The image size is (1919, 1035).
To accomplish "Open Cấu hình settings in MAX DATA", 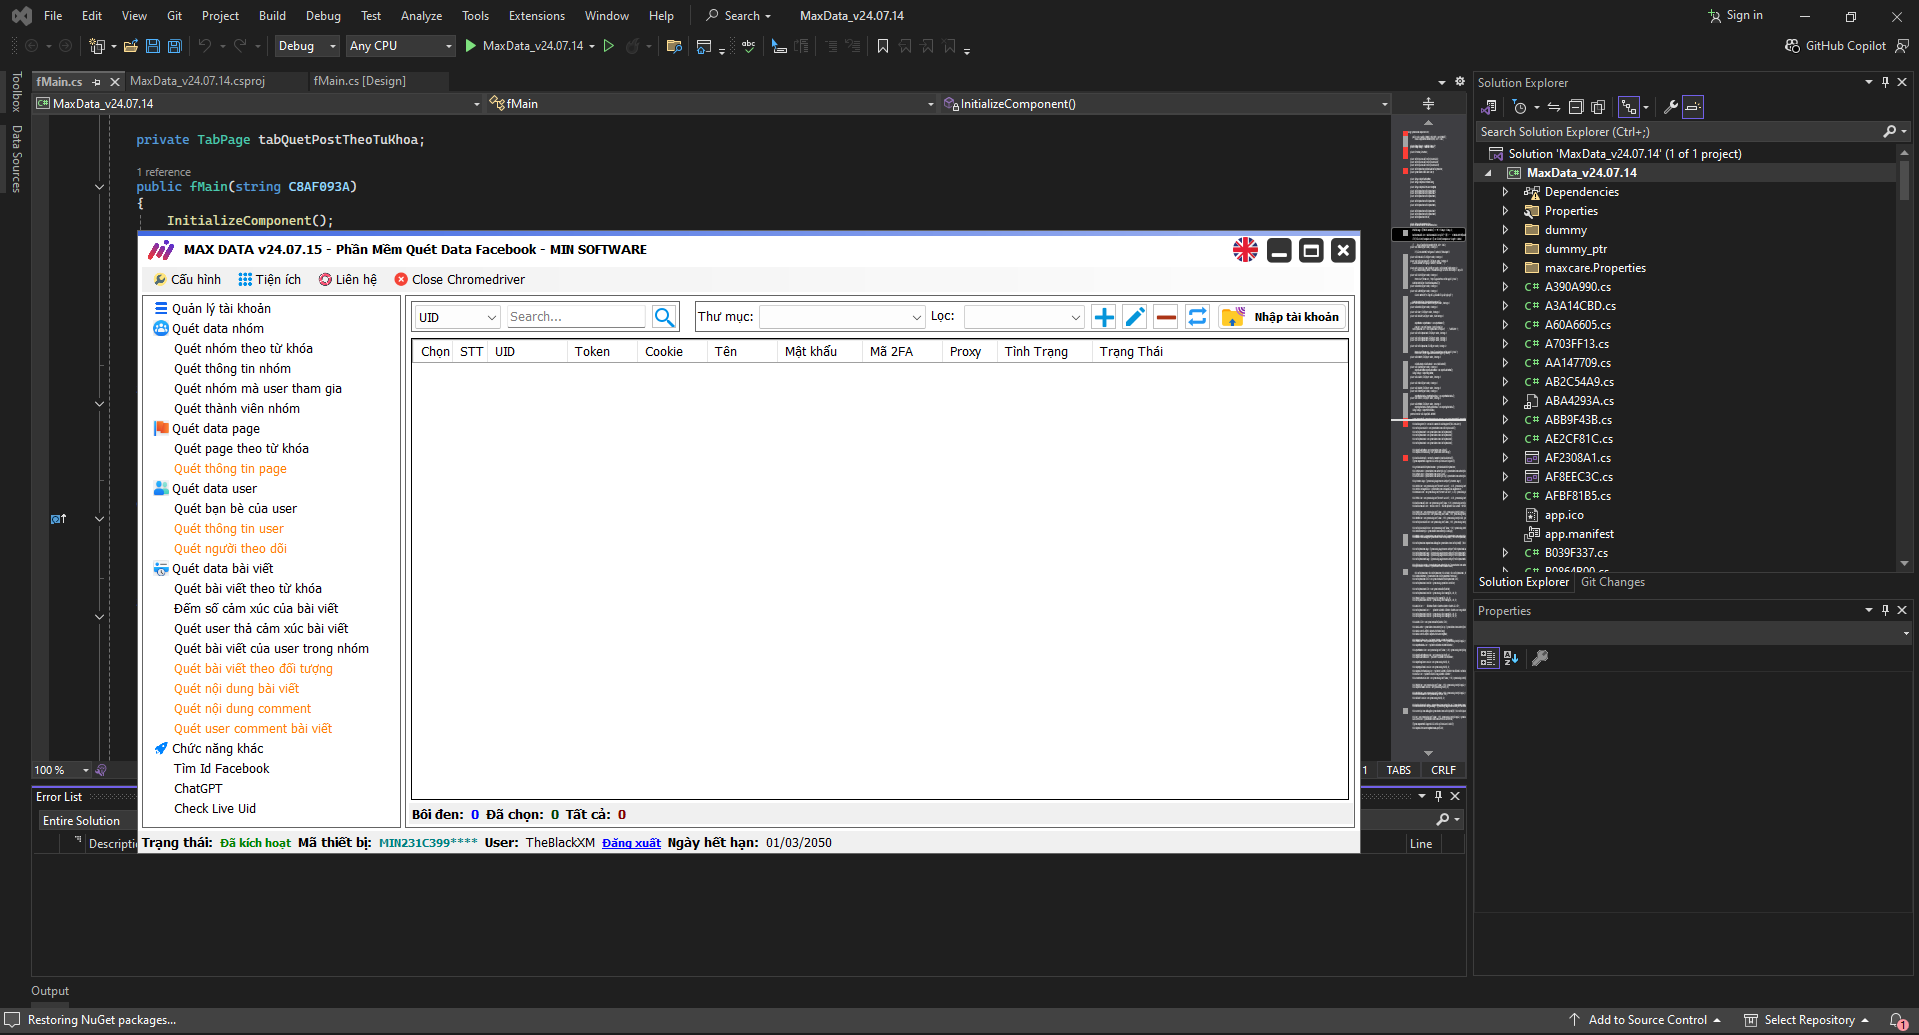I will click(187, 280).
